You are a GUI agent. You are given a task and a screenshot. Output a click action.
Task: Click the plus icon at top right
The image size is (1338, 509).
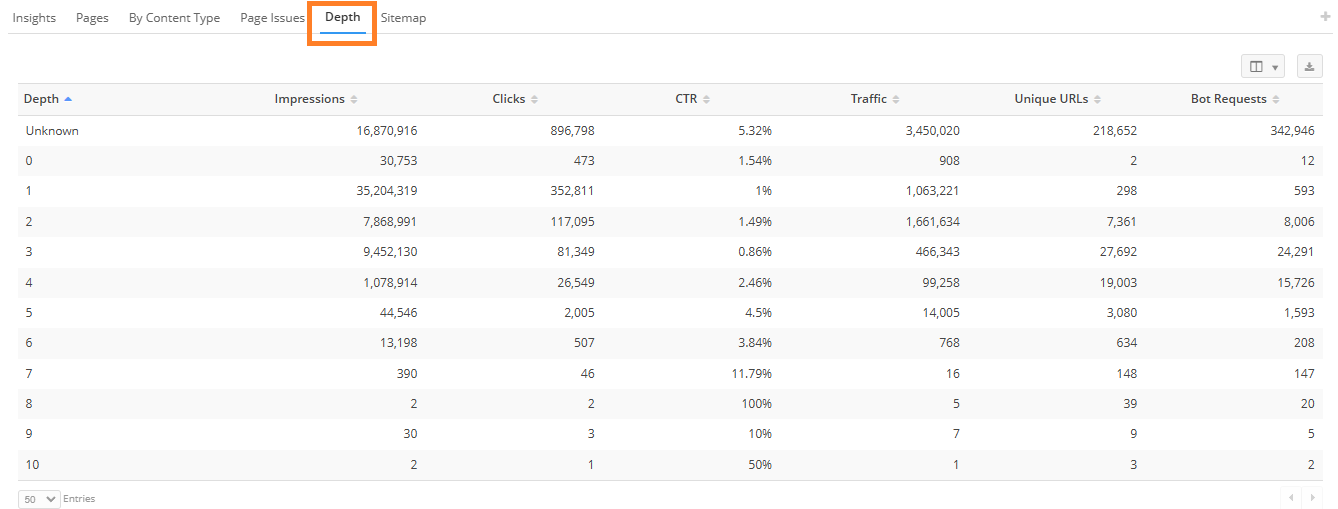(1326, 17)
